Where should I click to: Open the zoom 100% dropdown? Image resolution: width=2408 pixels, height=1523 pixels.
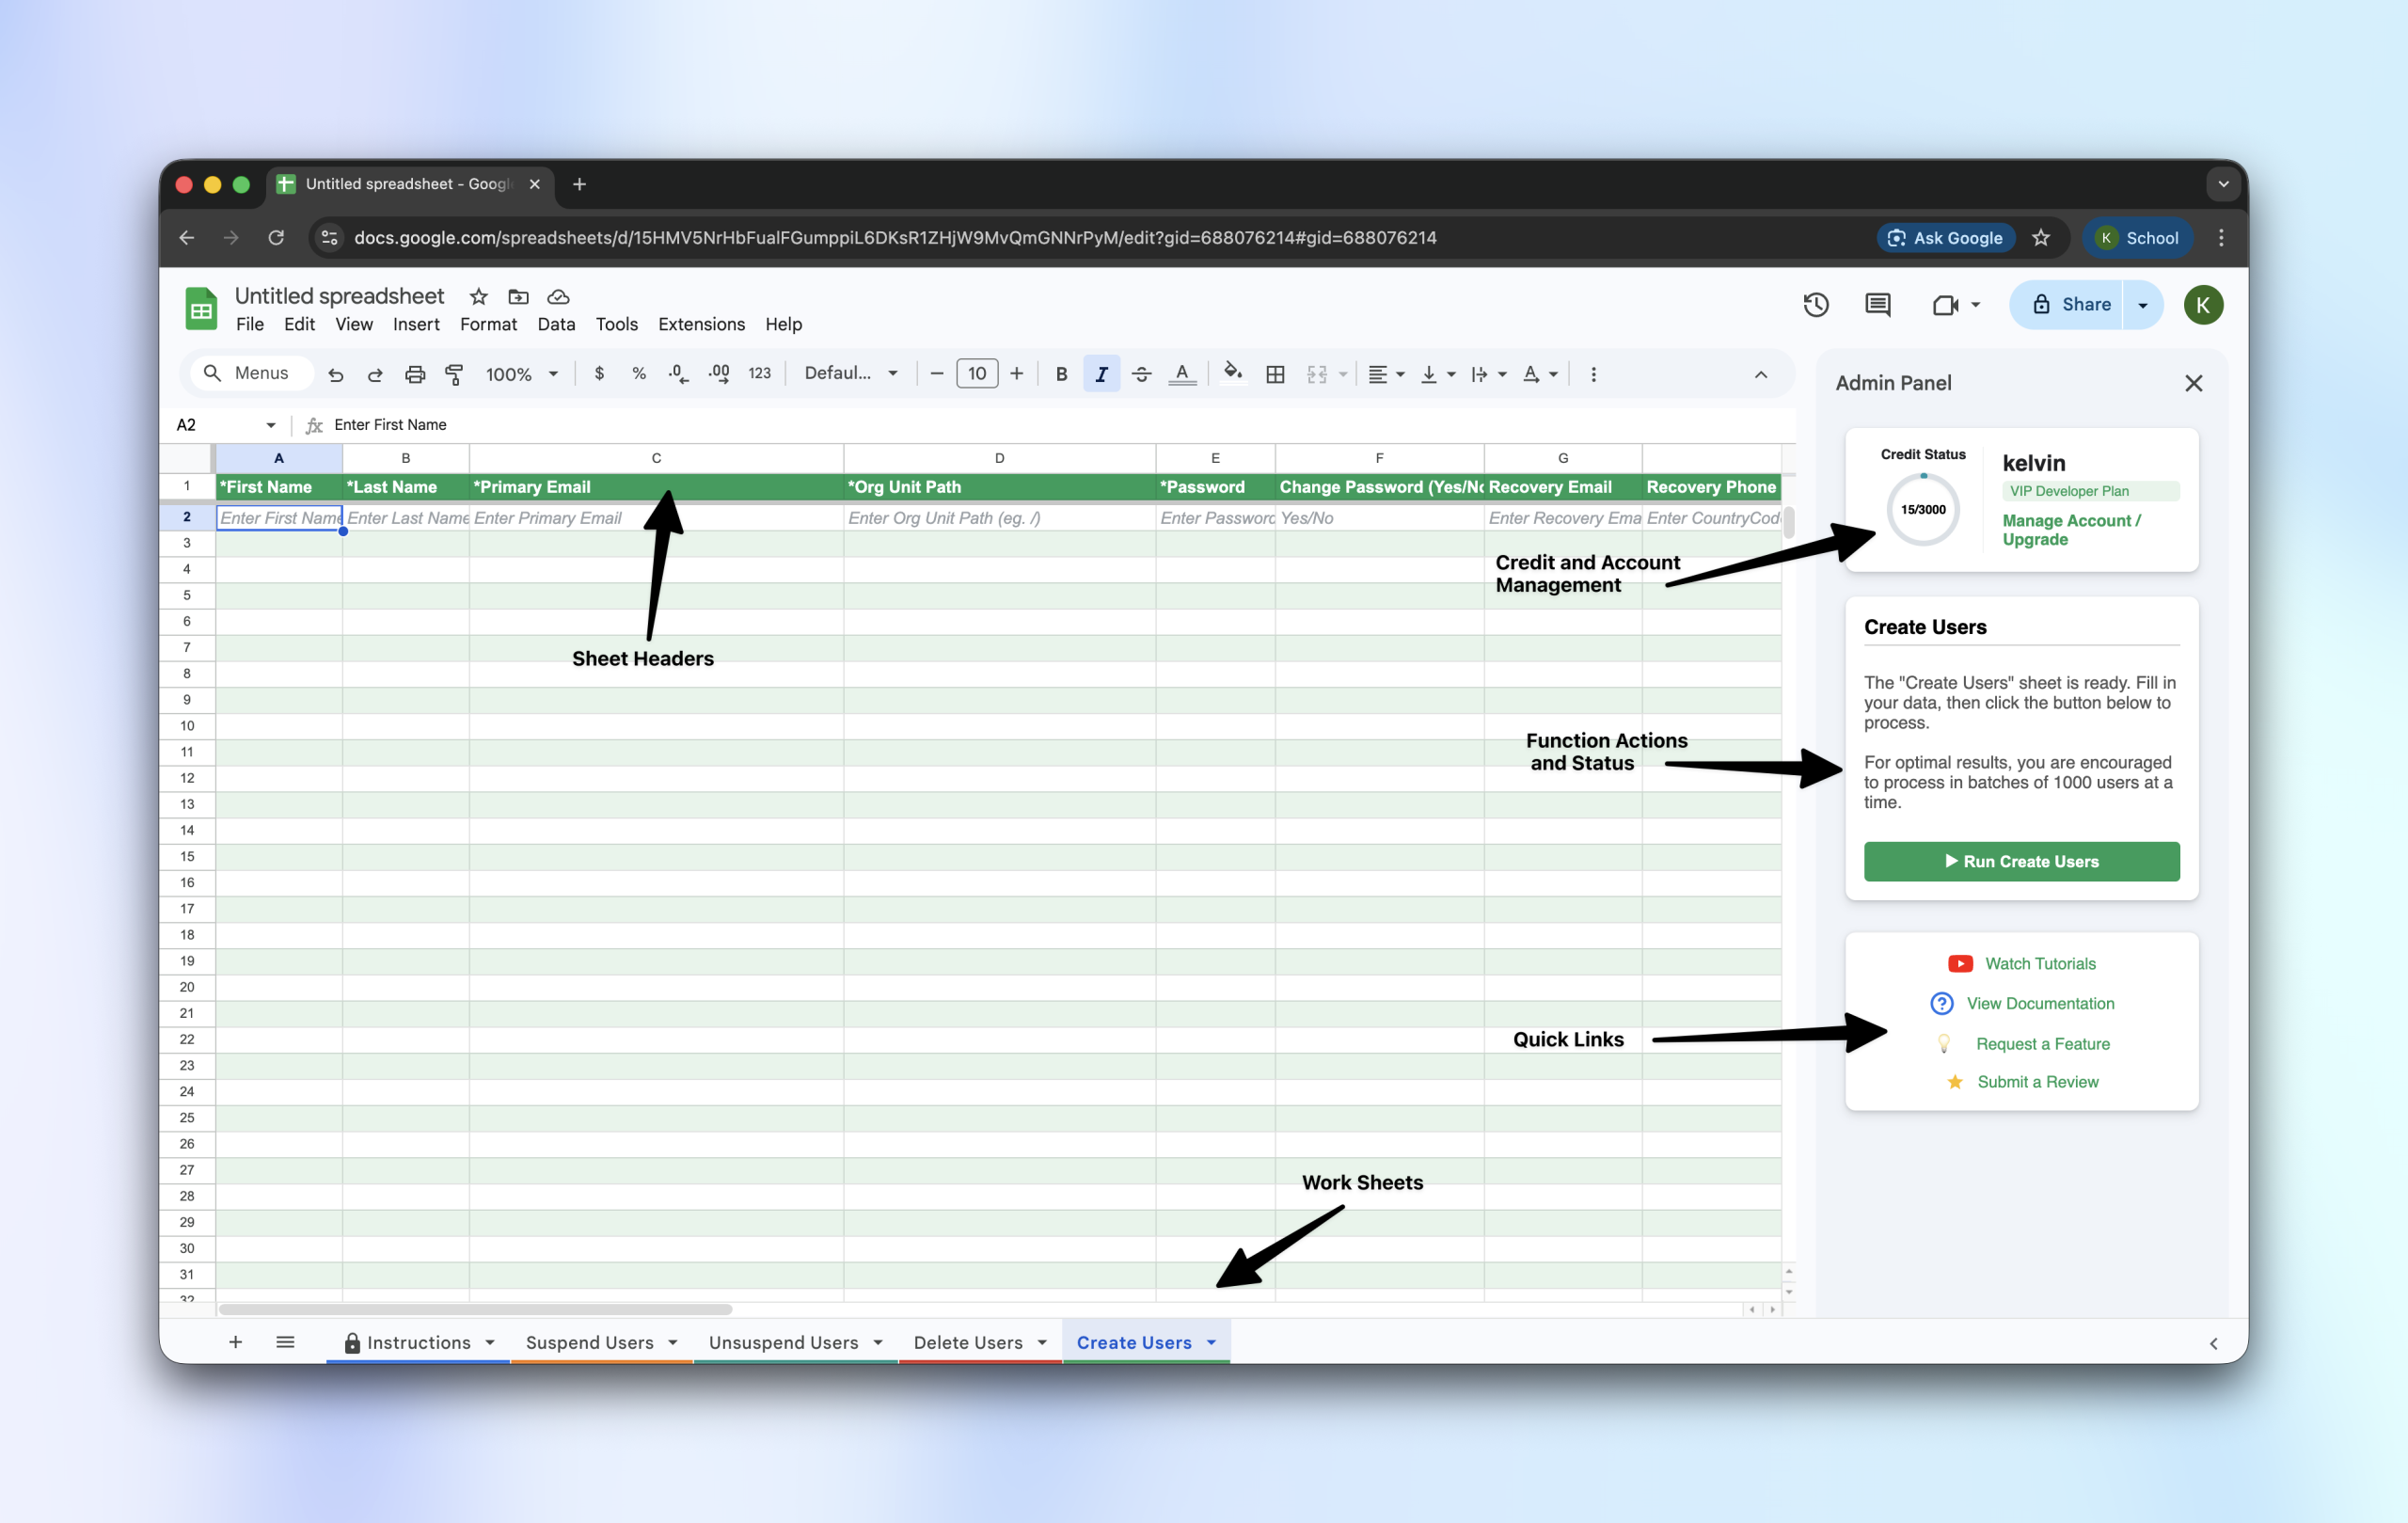(521, 374)
